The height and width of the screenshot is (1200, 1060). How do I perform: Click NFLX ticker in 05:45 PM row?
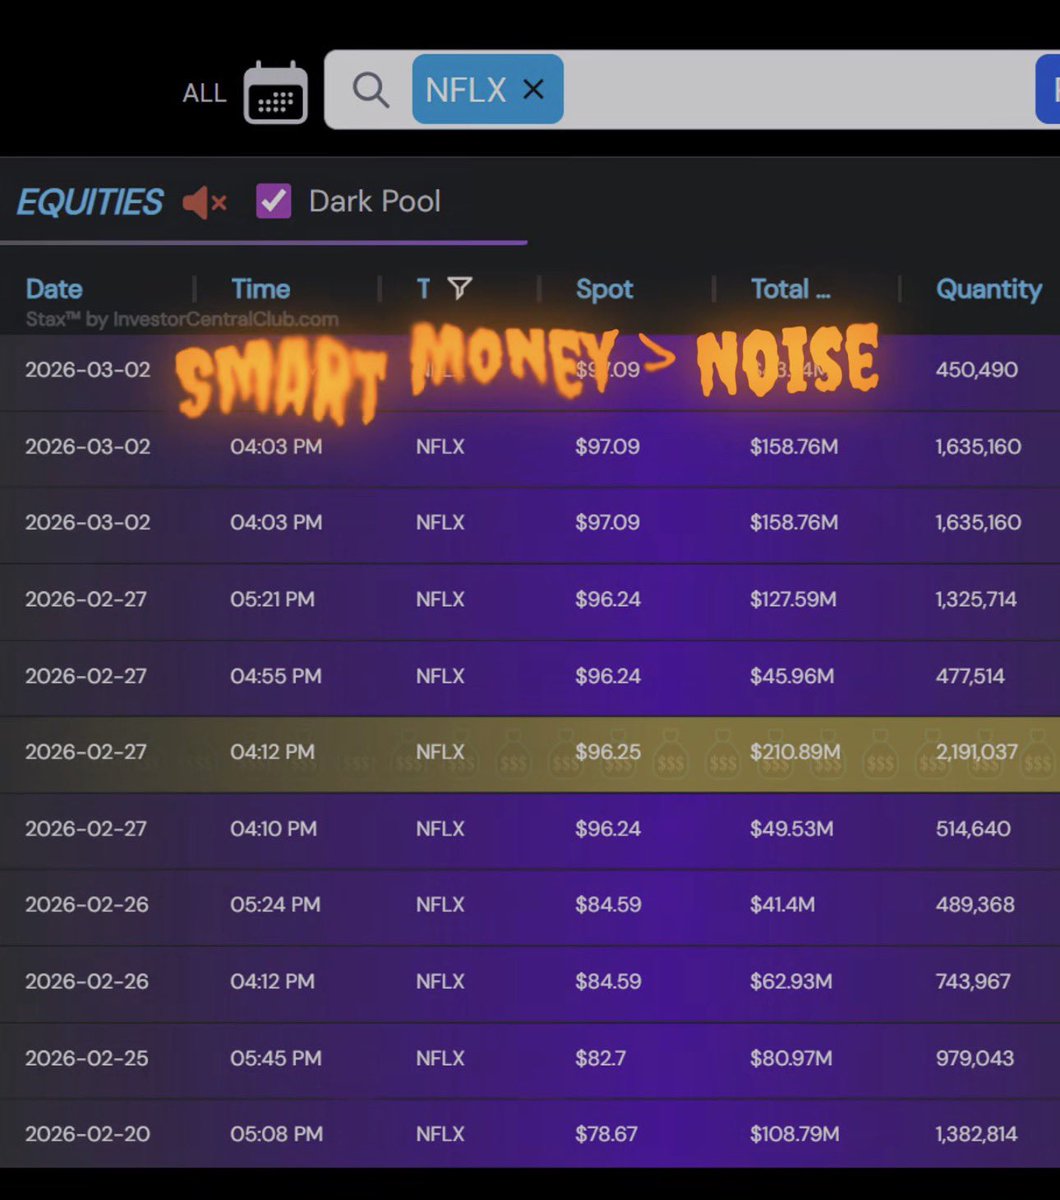click(x=440, y=1057)
